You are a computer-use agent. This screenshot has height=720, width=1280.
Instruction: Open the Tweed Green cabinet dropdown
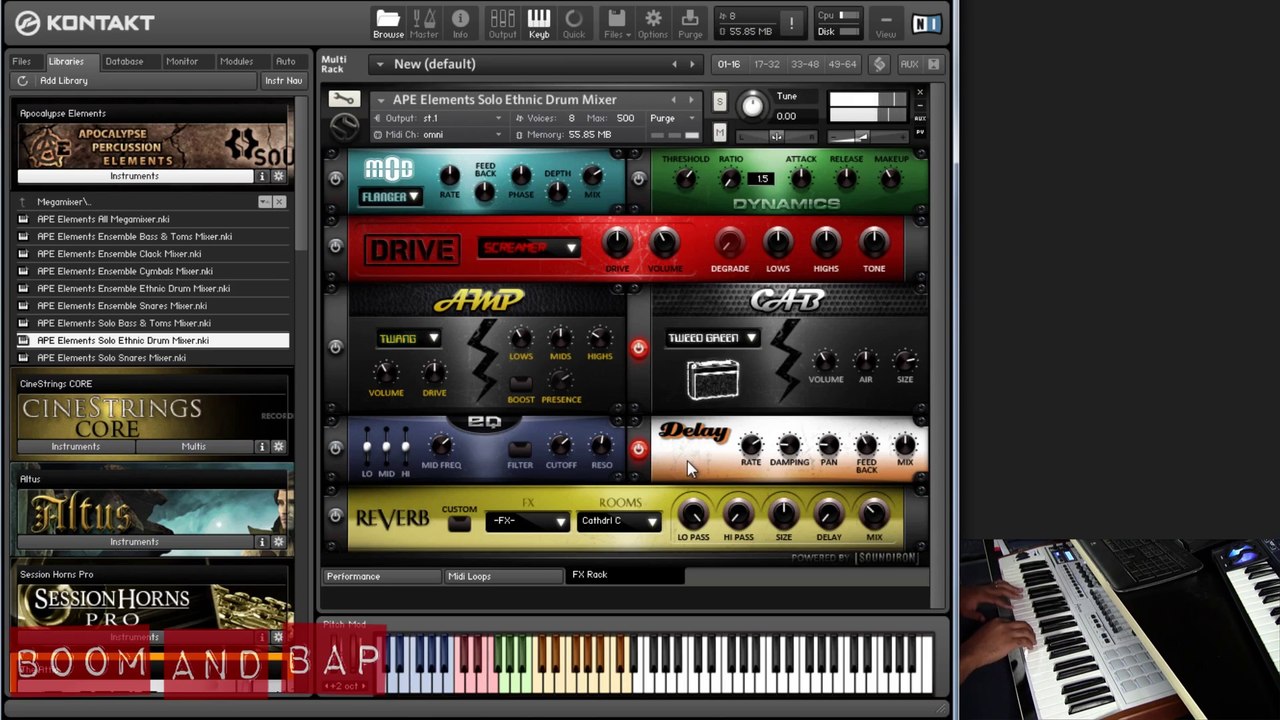coord(712,338)
